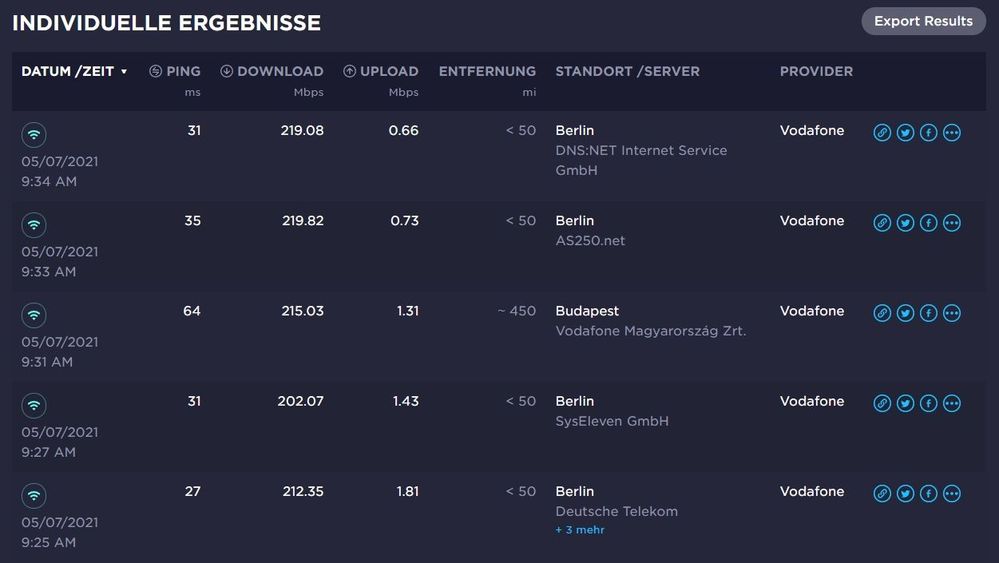This screenshot has height=563, width=999.
Task: Click WiFi icon of 9:25 AM test
Action: (x=34, y=496)
